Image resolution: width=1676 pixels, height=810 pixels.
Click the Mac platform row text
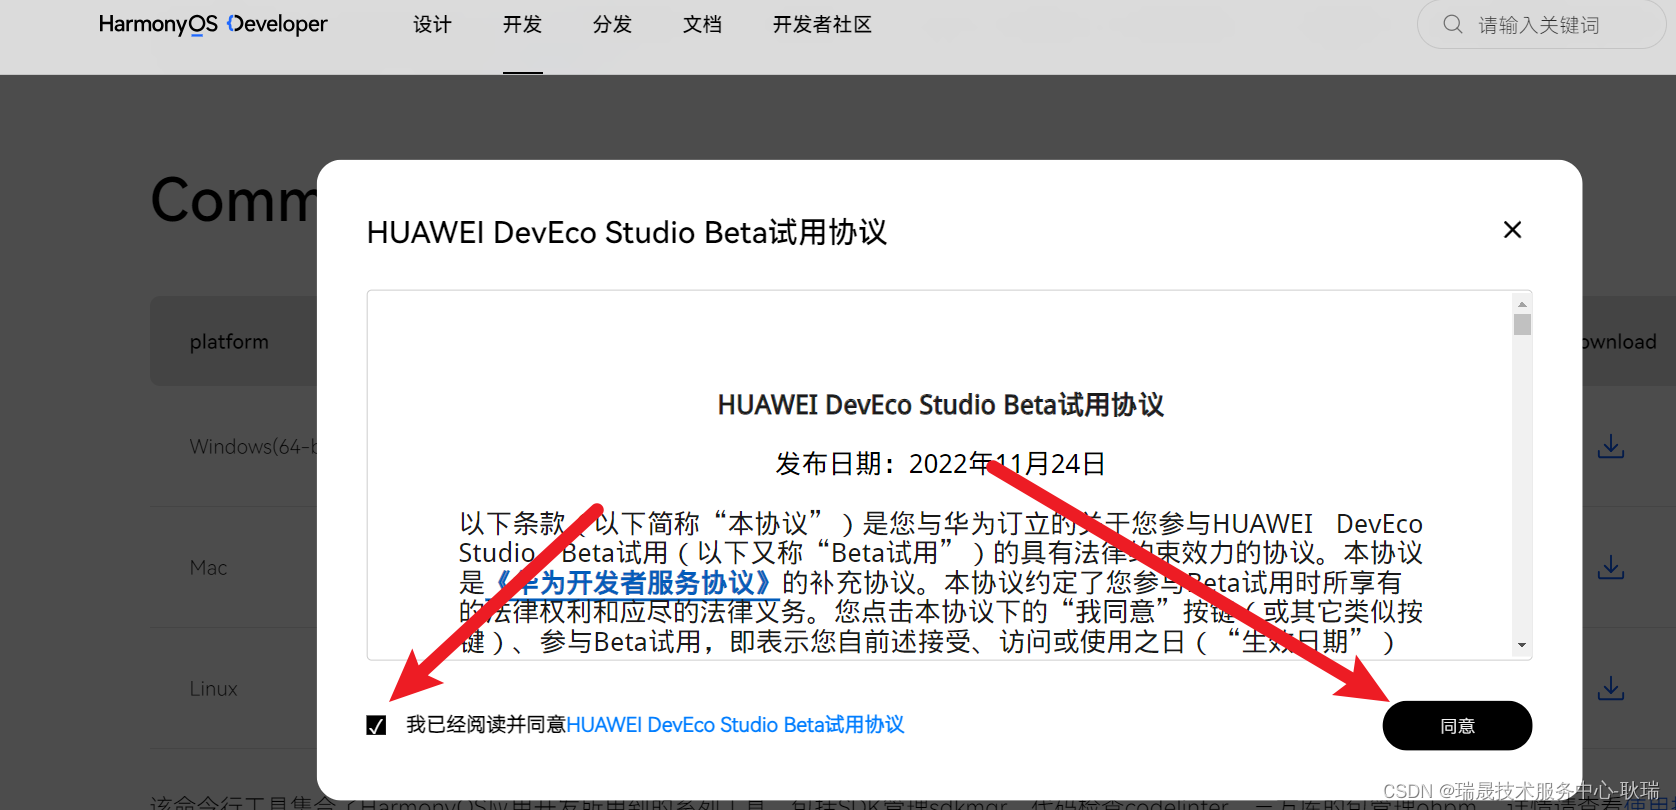click(208, 568)
